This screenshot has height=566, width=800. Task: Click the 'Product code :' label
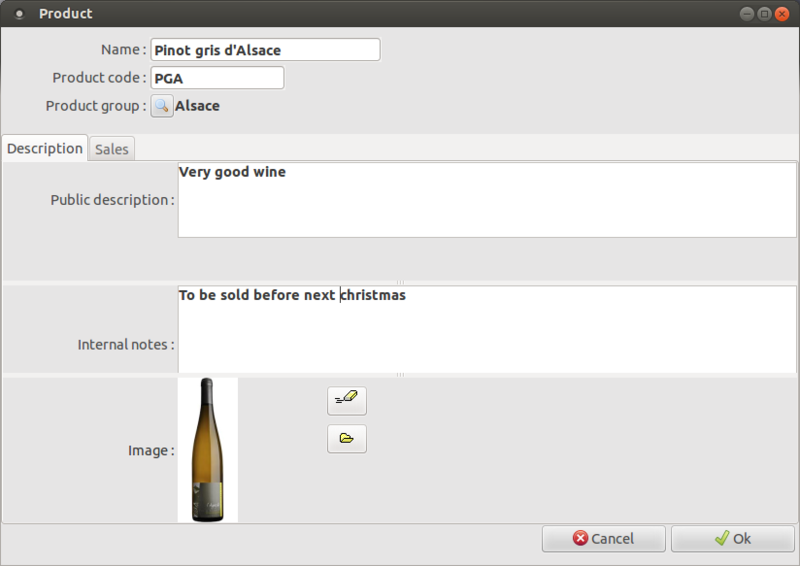pos(99,78)
